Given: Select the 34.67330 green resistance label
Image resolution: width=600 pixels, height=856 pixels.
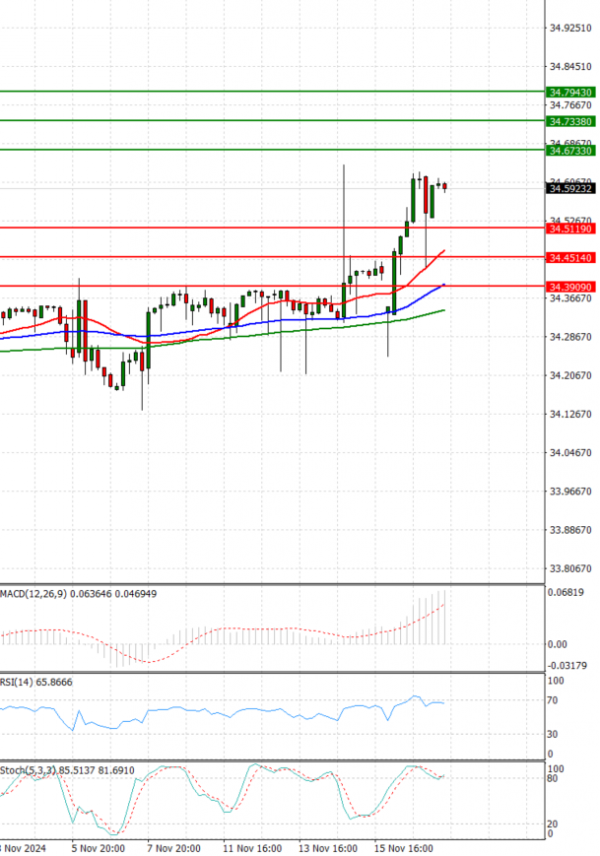Looking at the screenshot, I should coord(570,151).
